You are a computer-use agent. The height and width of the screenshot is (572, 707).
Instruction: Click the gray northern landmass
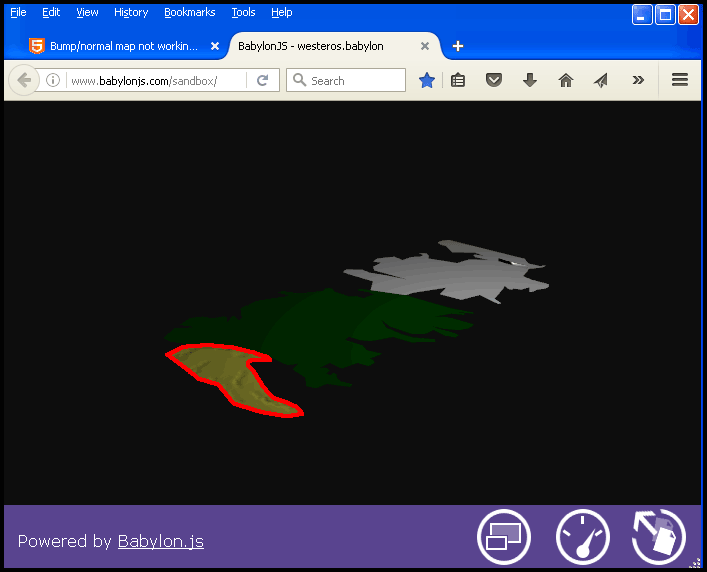[446, 275]
